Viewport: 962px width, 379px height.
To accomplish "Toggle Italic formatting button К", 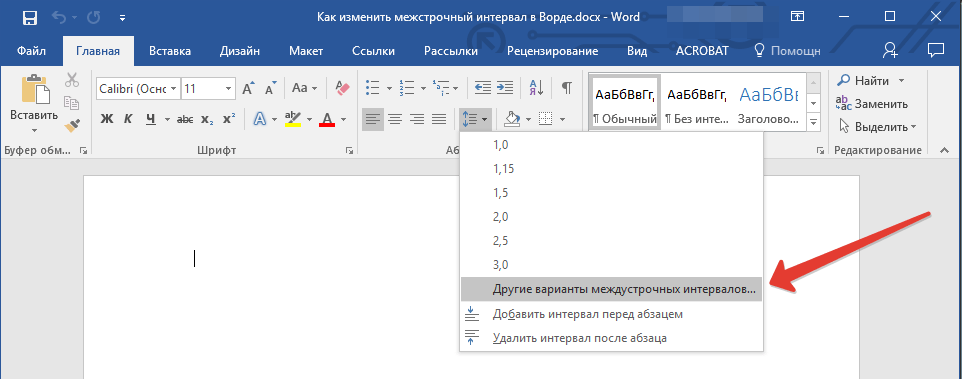I will pos(128,119).
